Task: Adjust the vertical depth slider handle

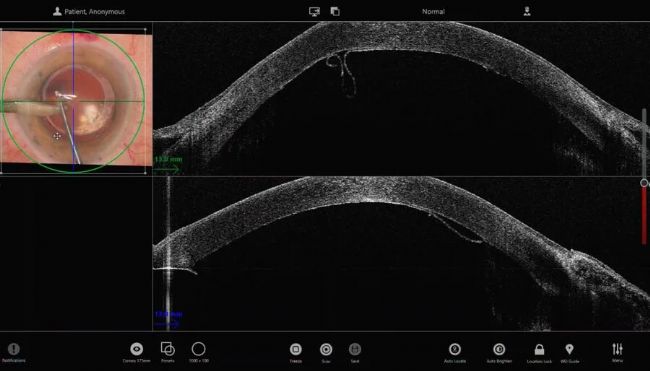Action: tap(644, 183)
